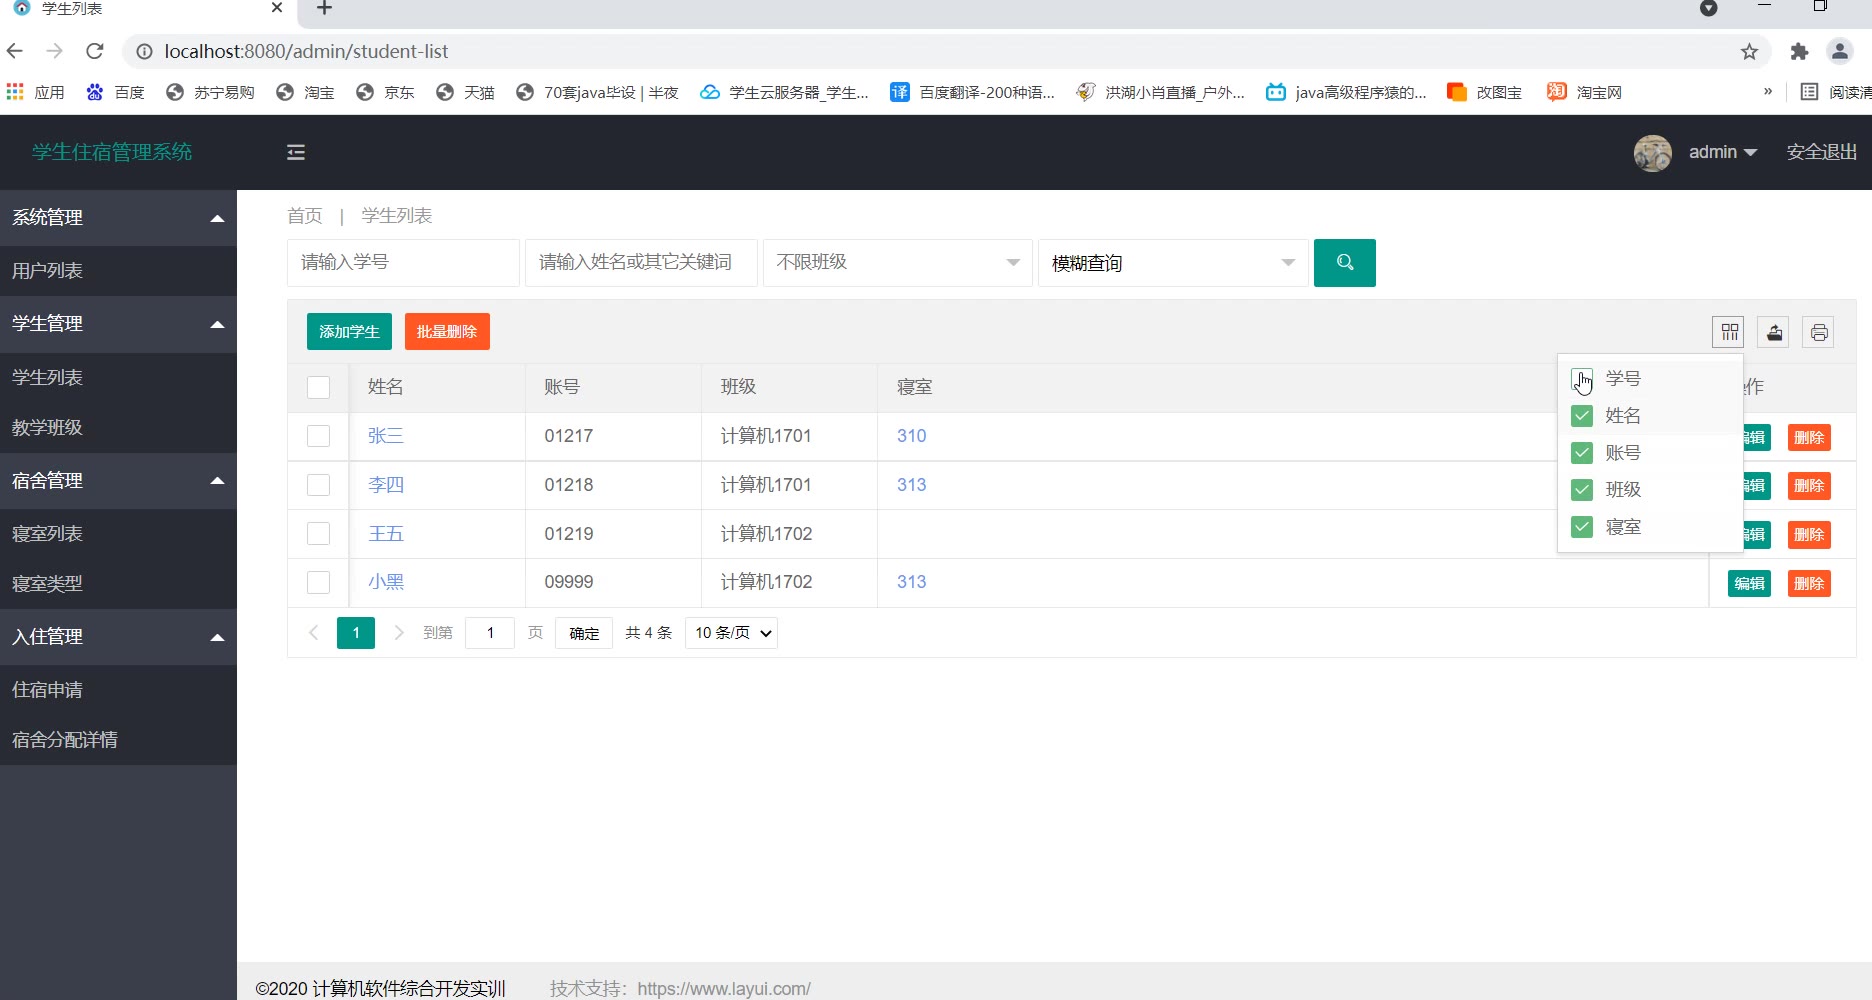Open the 不限班级 class dropdown
Image resolution: width=1872 pixels, height=1000 pixels.
coord(897,263)
